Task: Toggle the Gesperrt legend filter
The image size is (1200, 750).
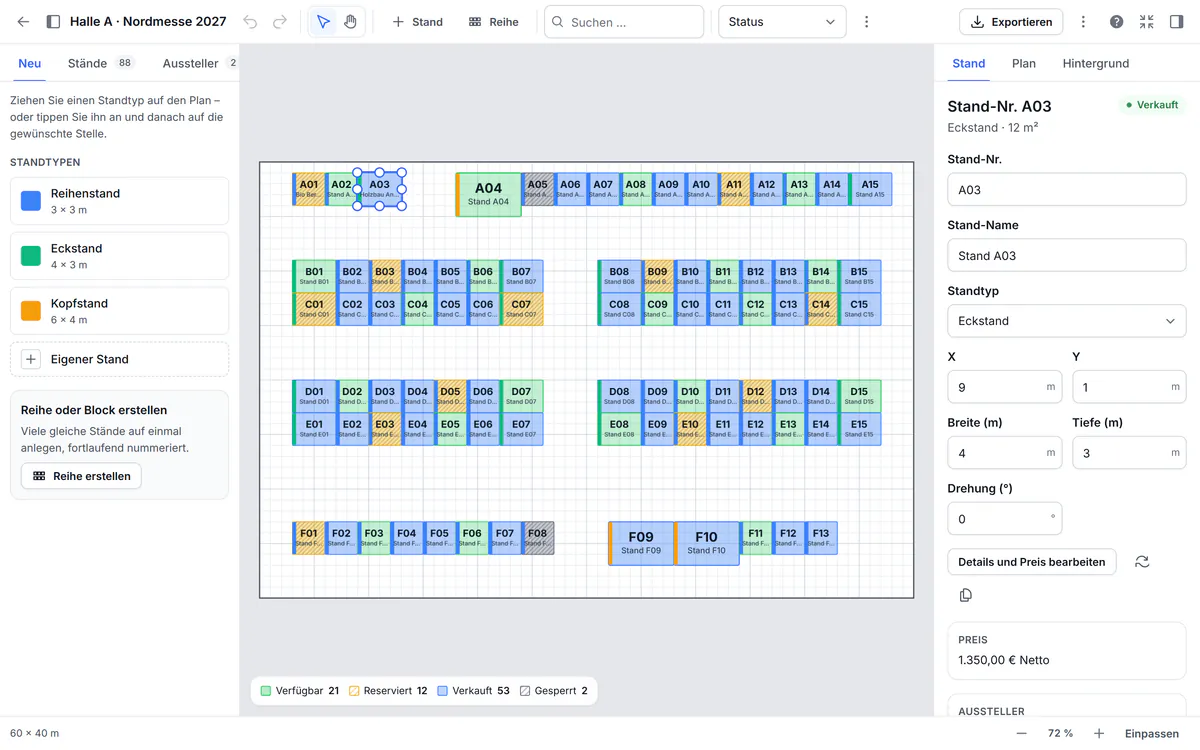Action: tap(553, 691)
